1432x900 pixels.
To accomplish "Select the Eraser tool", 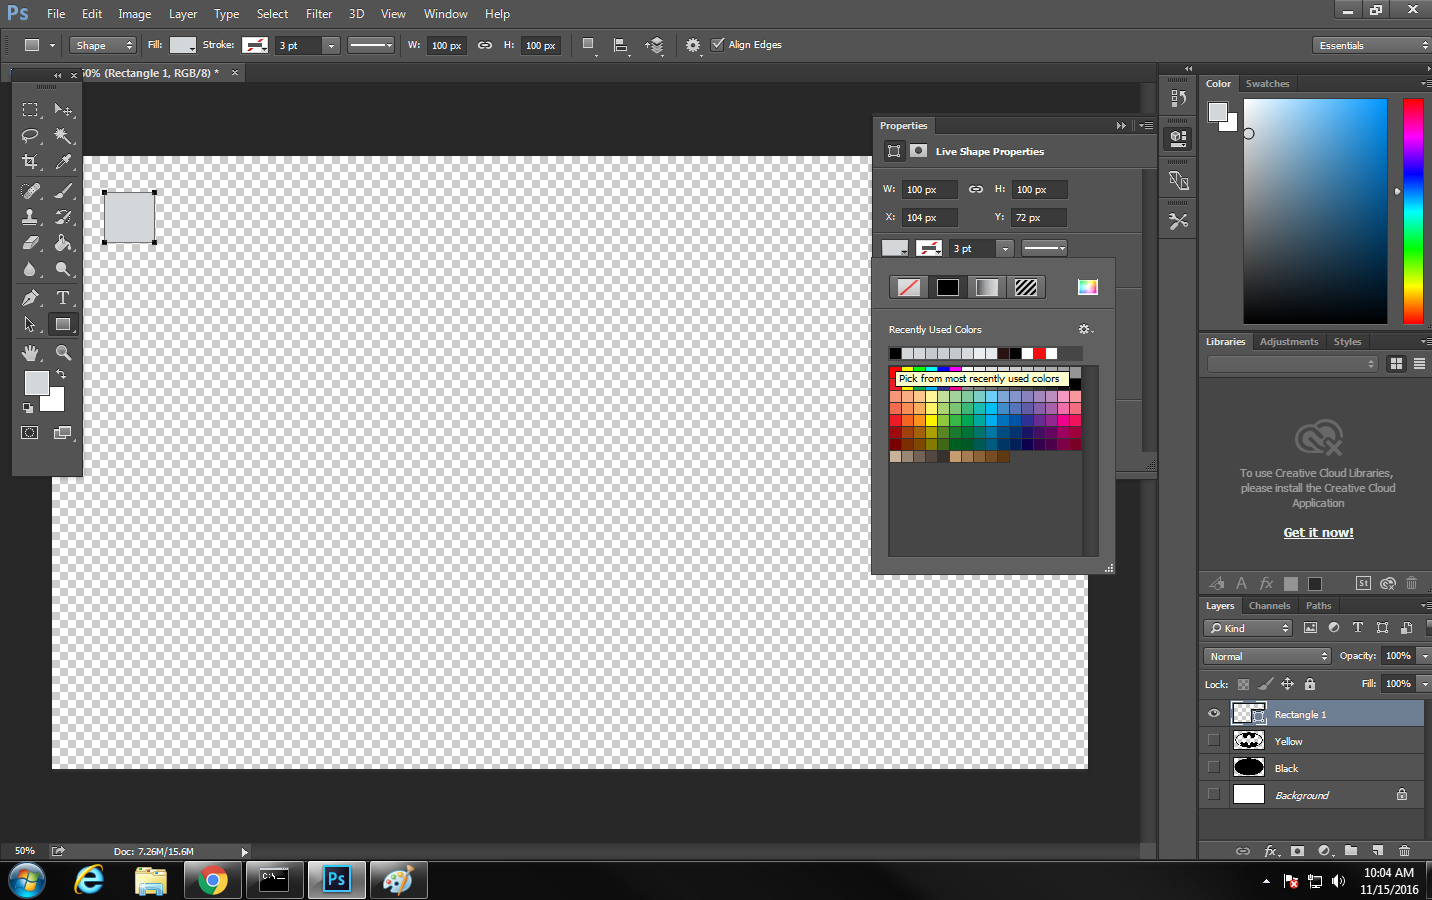I will [x=31, y=242].
